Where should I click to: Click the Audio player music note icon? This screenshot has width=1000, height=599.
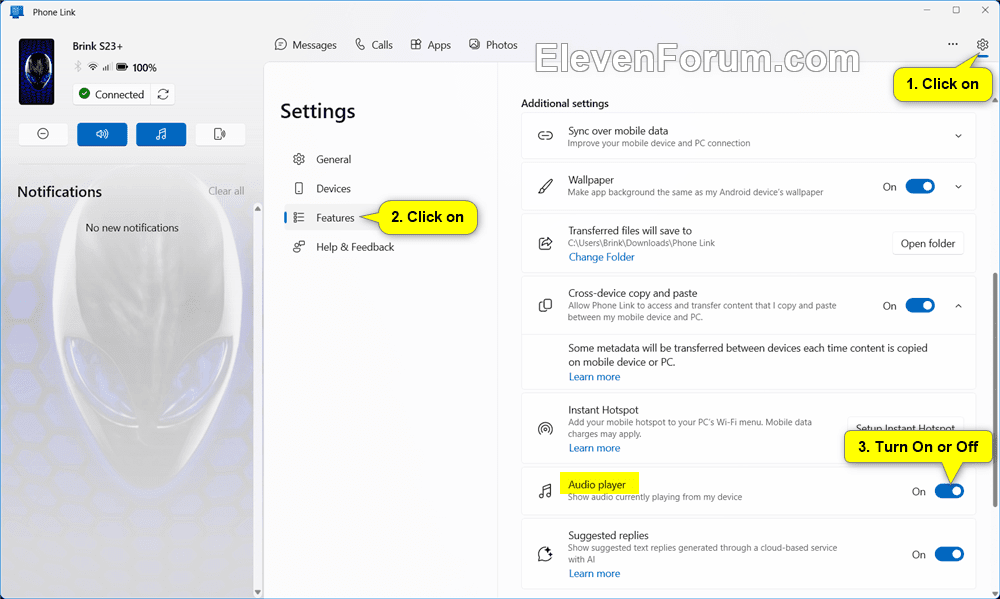[x=545, y=491]
